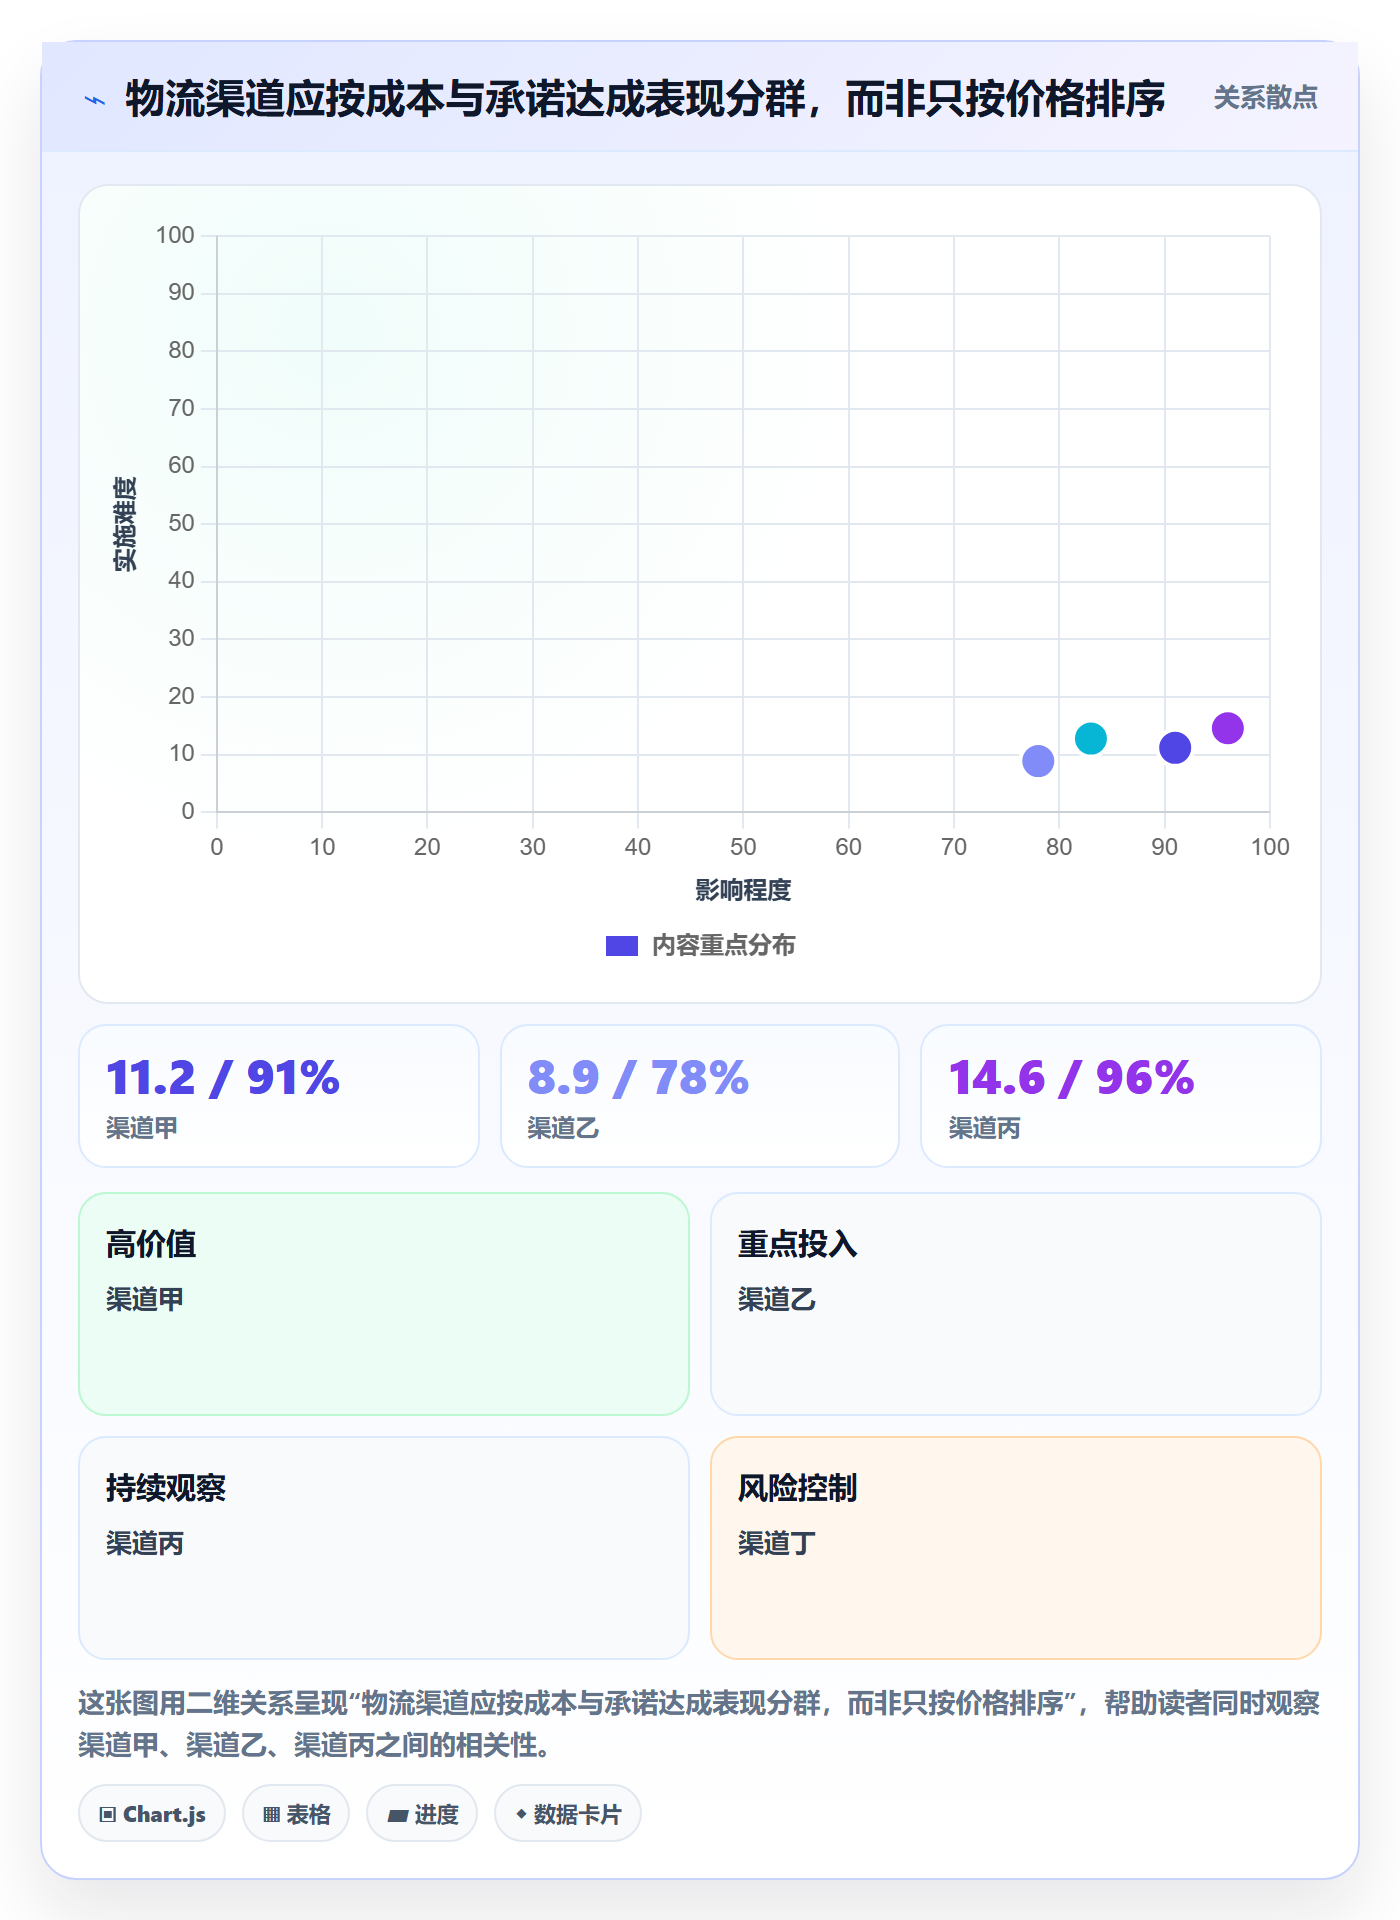
Task: Click the 风险控制 quadrant card
Action: coord(1016,1548)
